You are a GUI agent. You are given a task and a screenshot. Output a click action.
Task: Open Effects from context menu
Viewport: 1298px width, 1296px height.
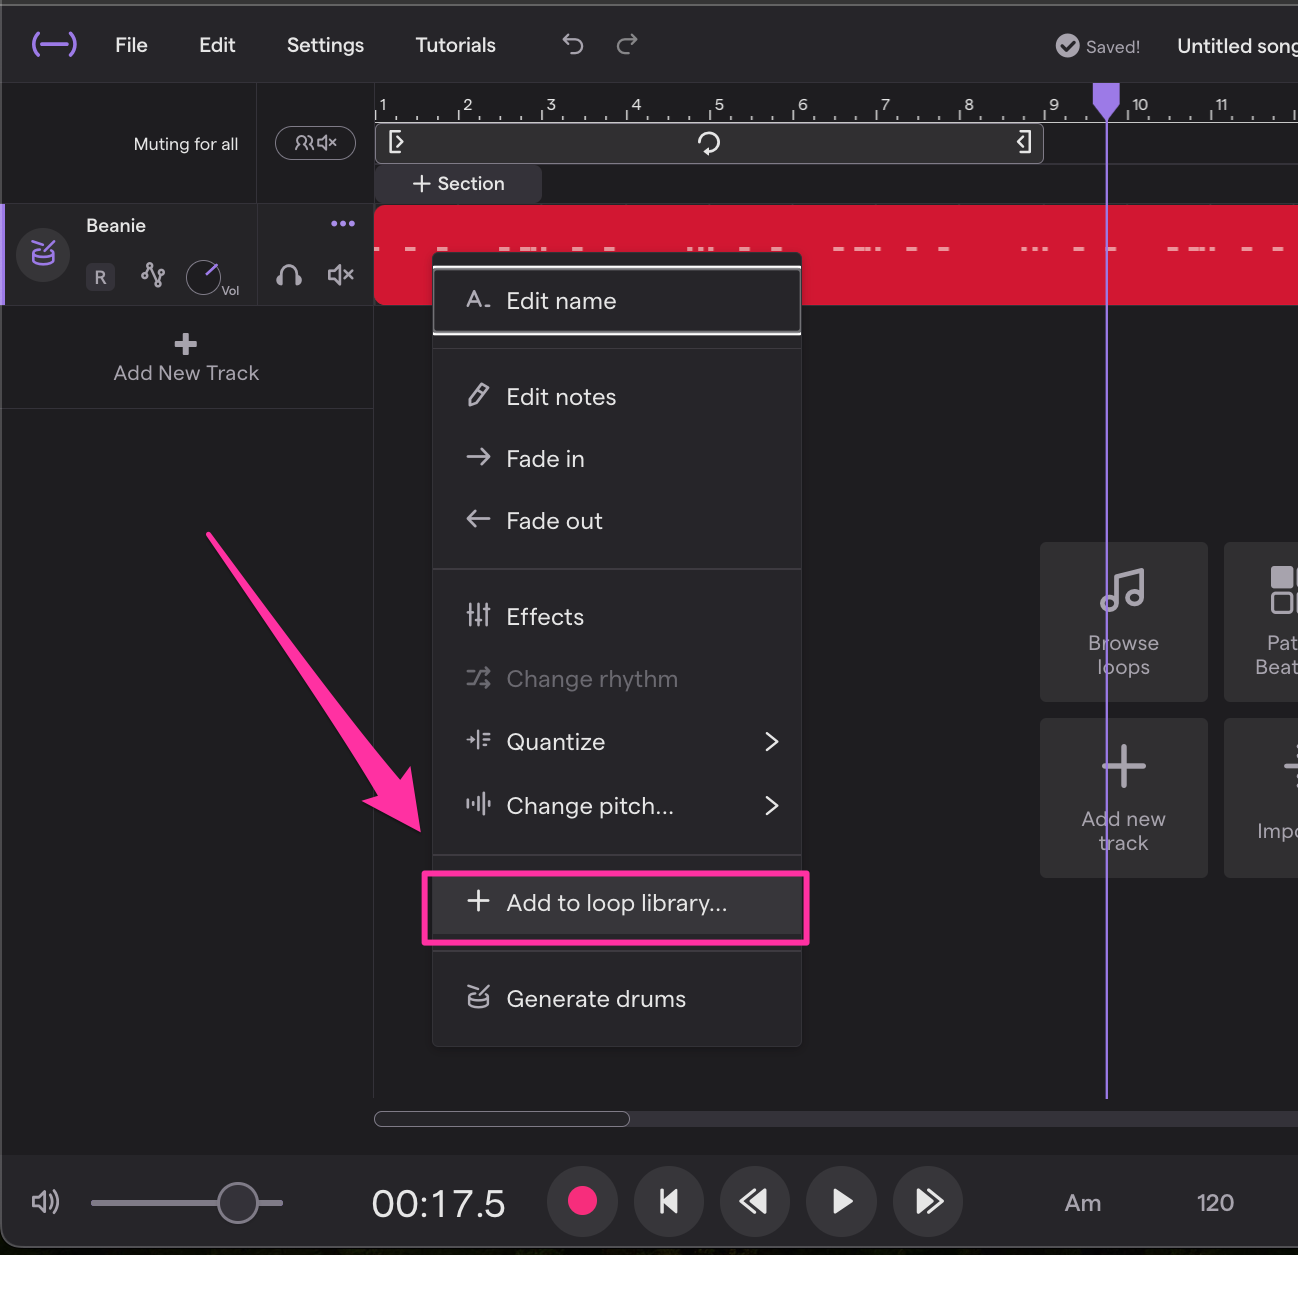pyautogui.click(x=617, y=617)
